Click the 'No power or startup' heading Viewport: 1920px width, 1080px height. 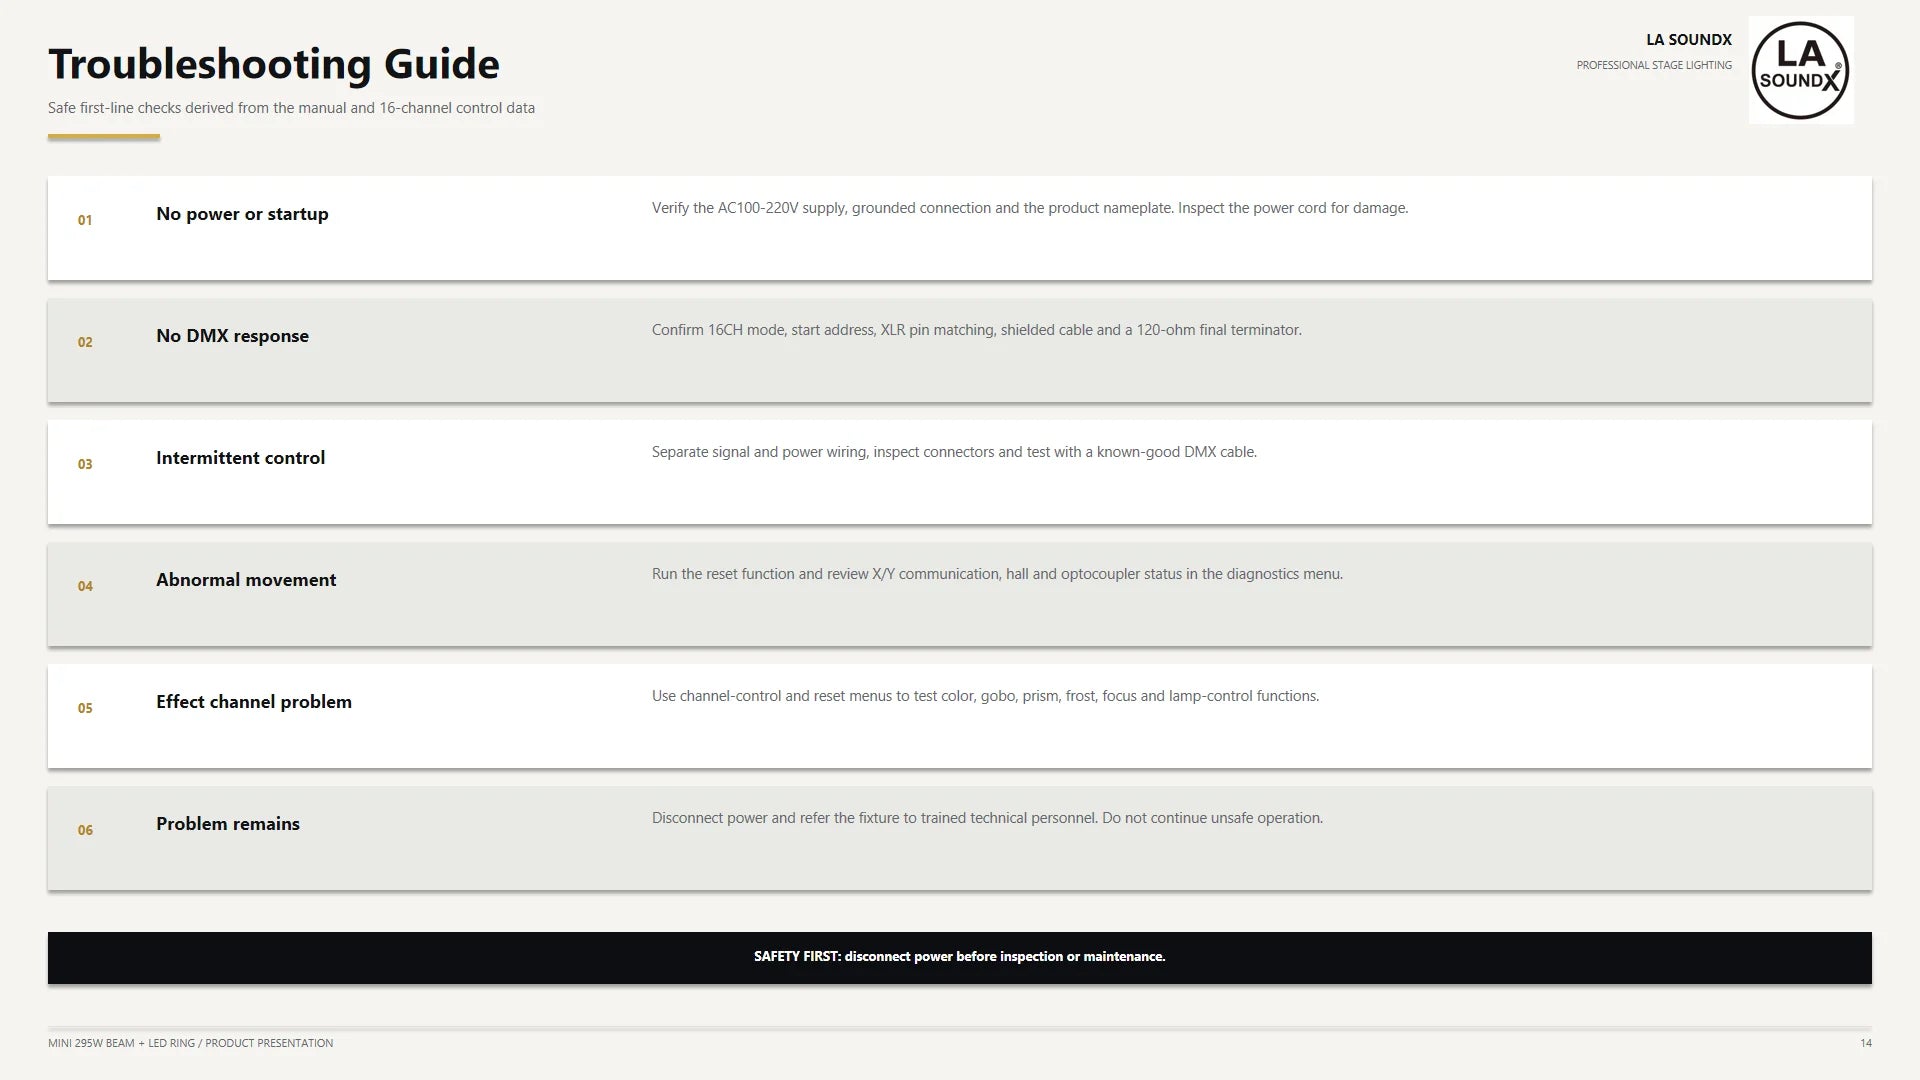(x=242, y=214)
